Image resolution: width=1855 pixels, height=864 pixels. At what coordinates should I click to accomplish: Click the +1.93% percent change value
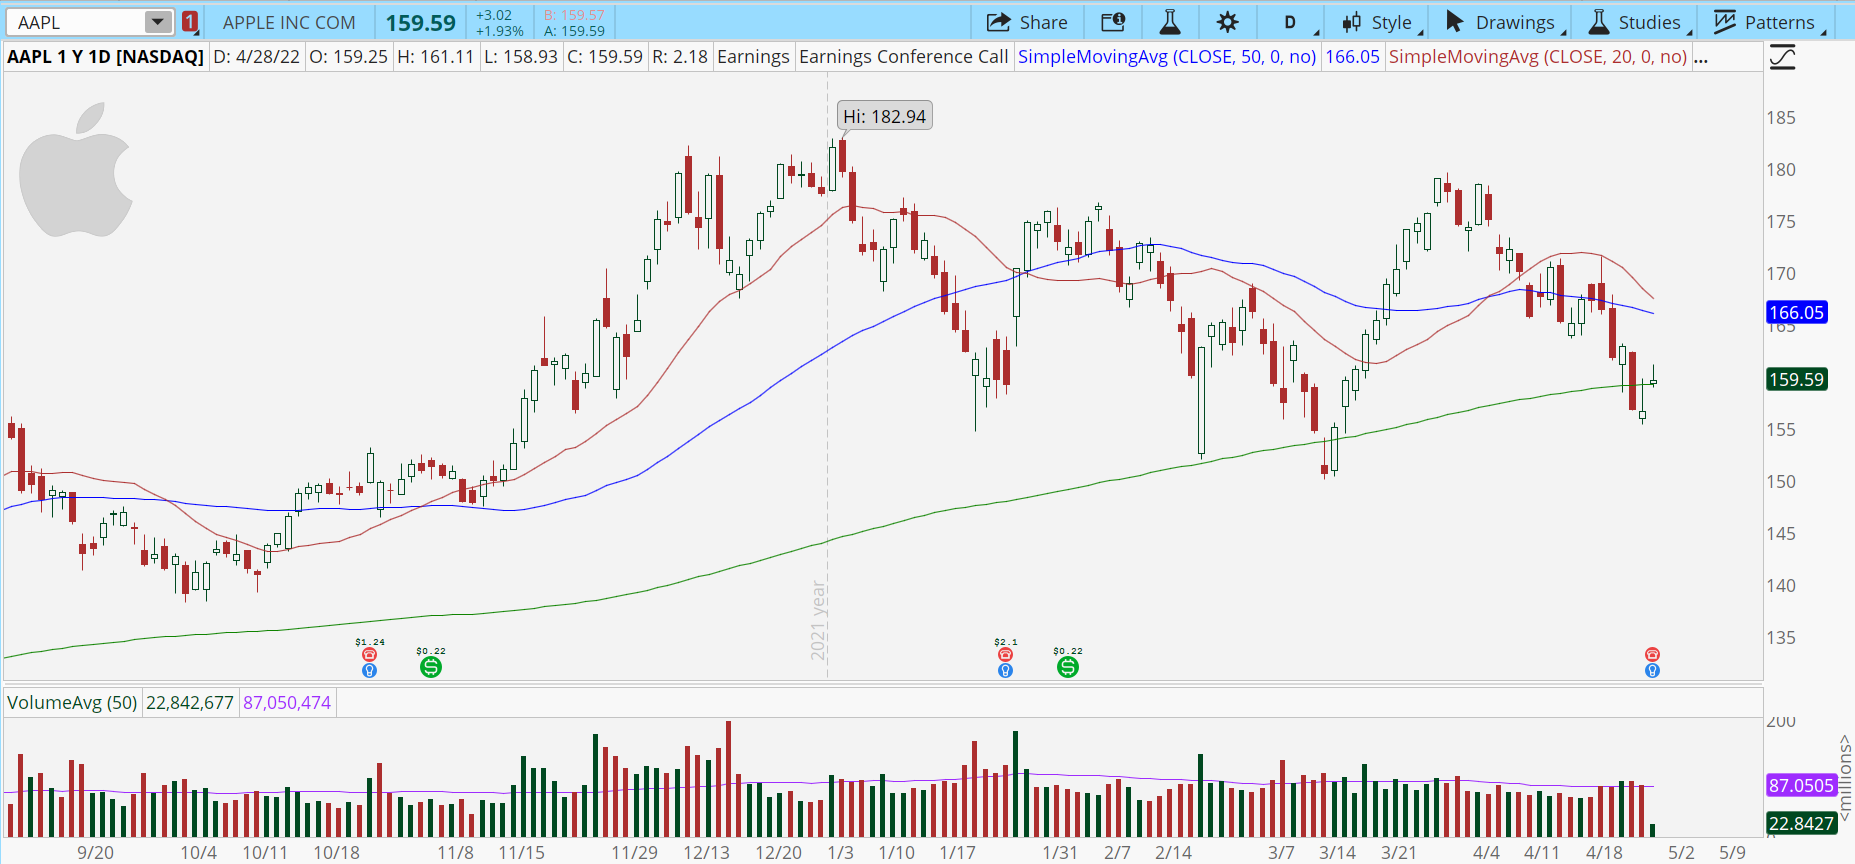coord(499,31)
